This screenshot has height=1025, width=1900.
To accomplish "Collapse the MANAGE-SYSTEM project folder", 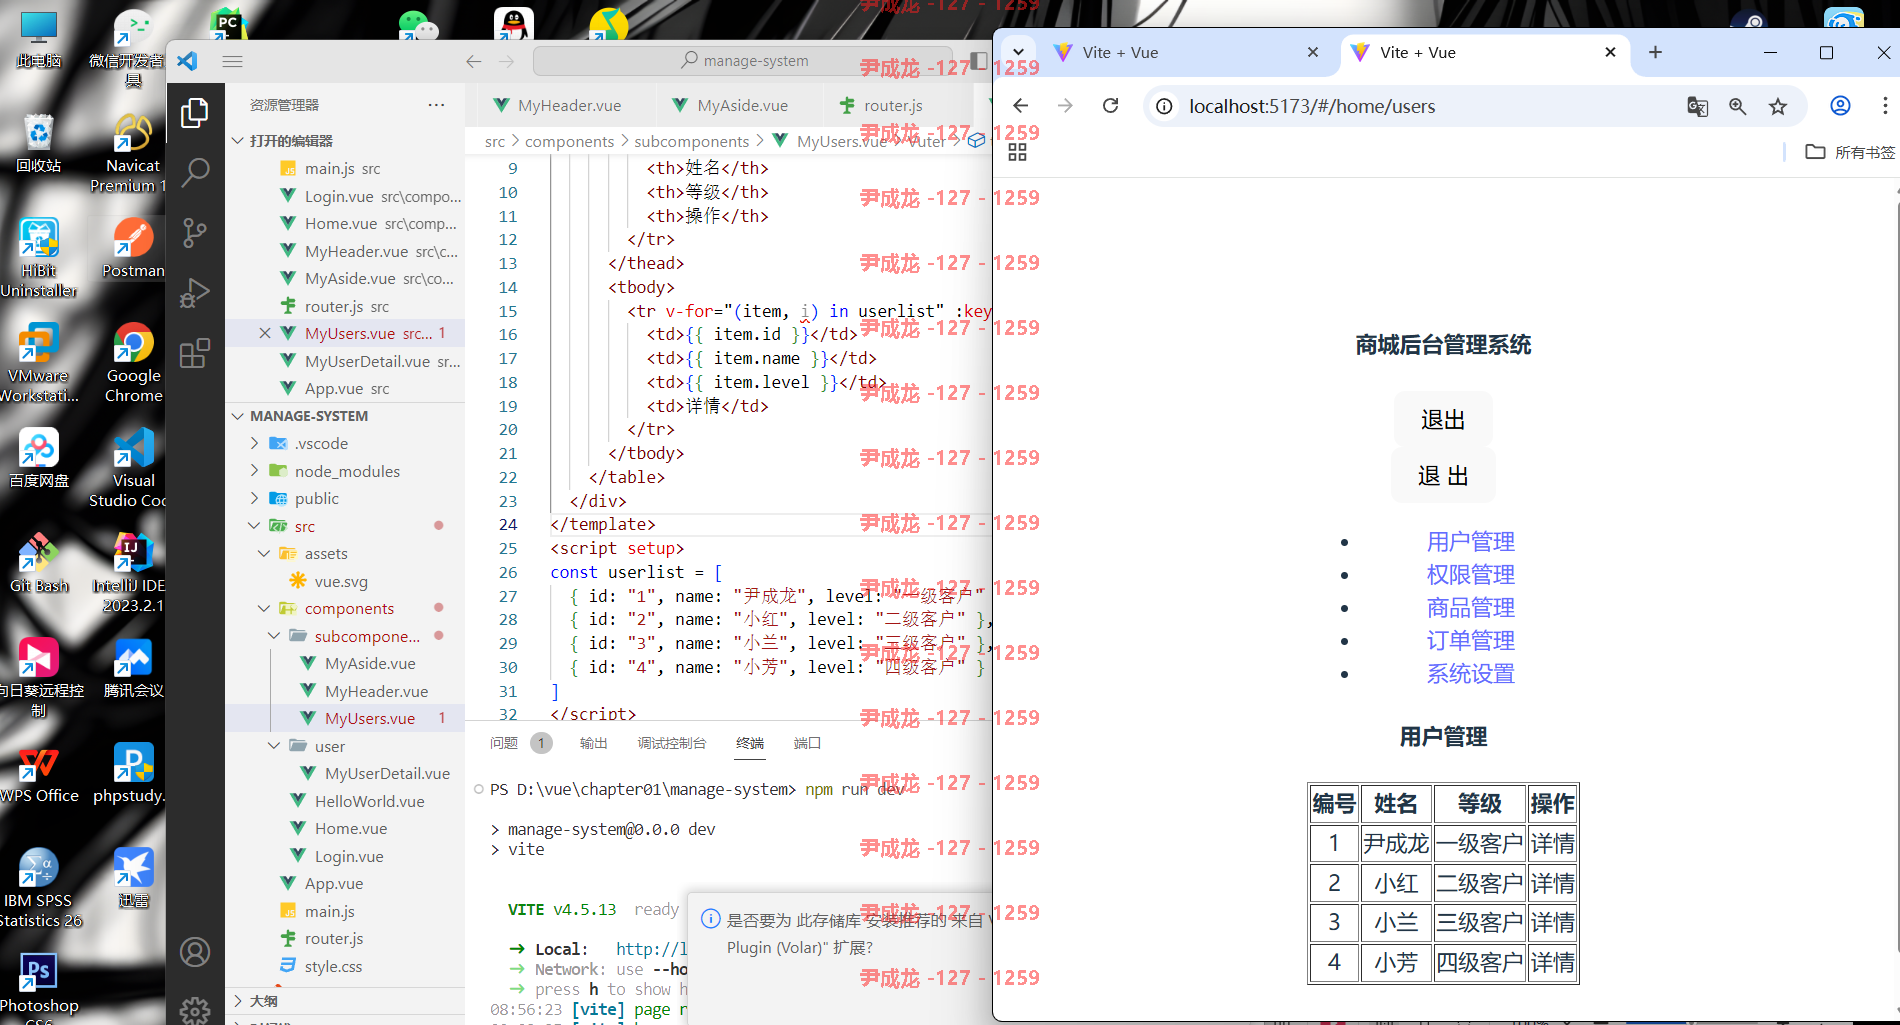I will pos(238,416).
